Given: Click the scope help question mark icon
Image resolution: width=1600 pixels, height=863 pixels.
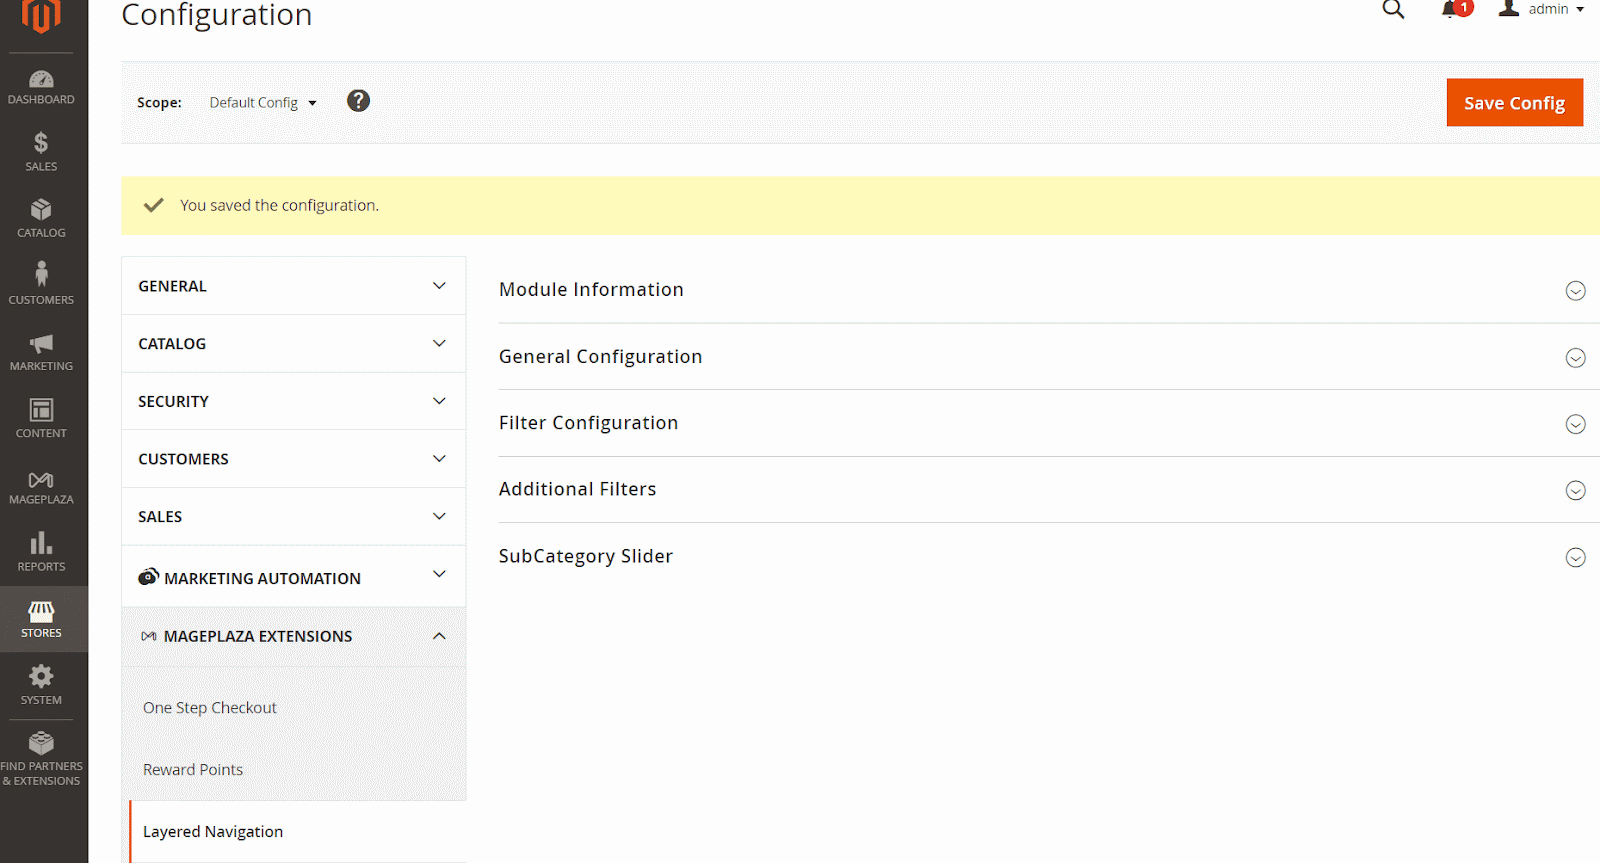Looking at the screenshot, I should 358,101.
